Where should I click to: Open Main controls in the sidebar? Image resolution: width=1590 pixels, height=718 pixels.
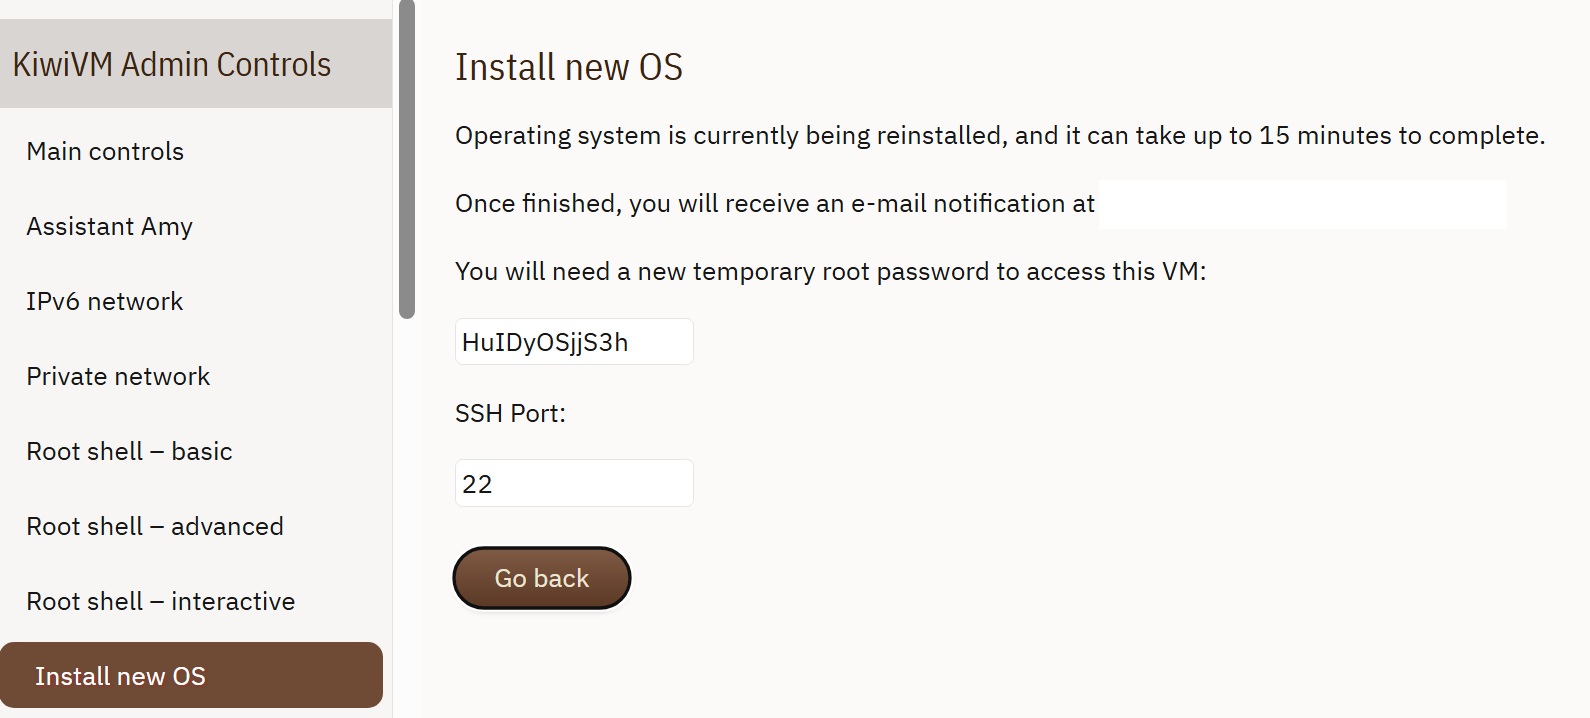(x=105, y=152)
